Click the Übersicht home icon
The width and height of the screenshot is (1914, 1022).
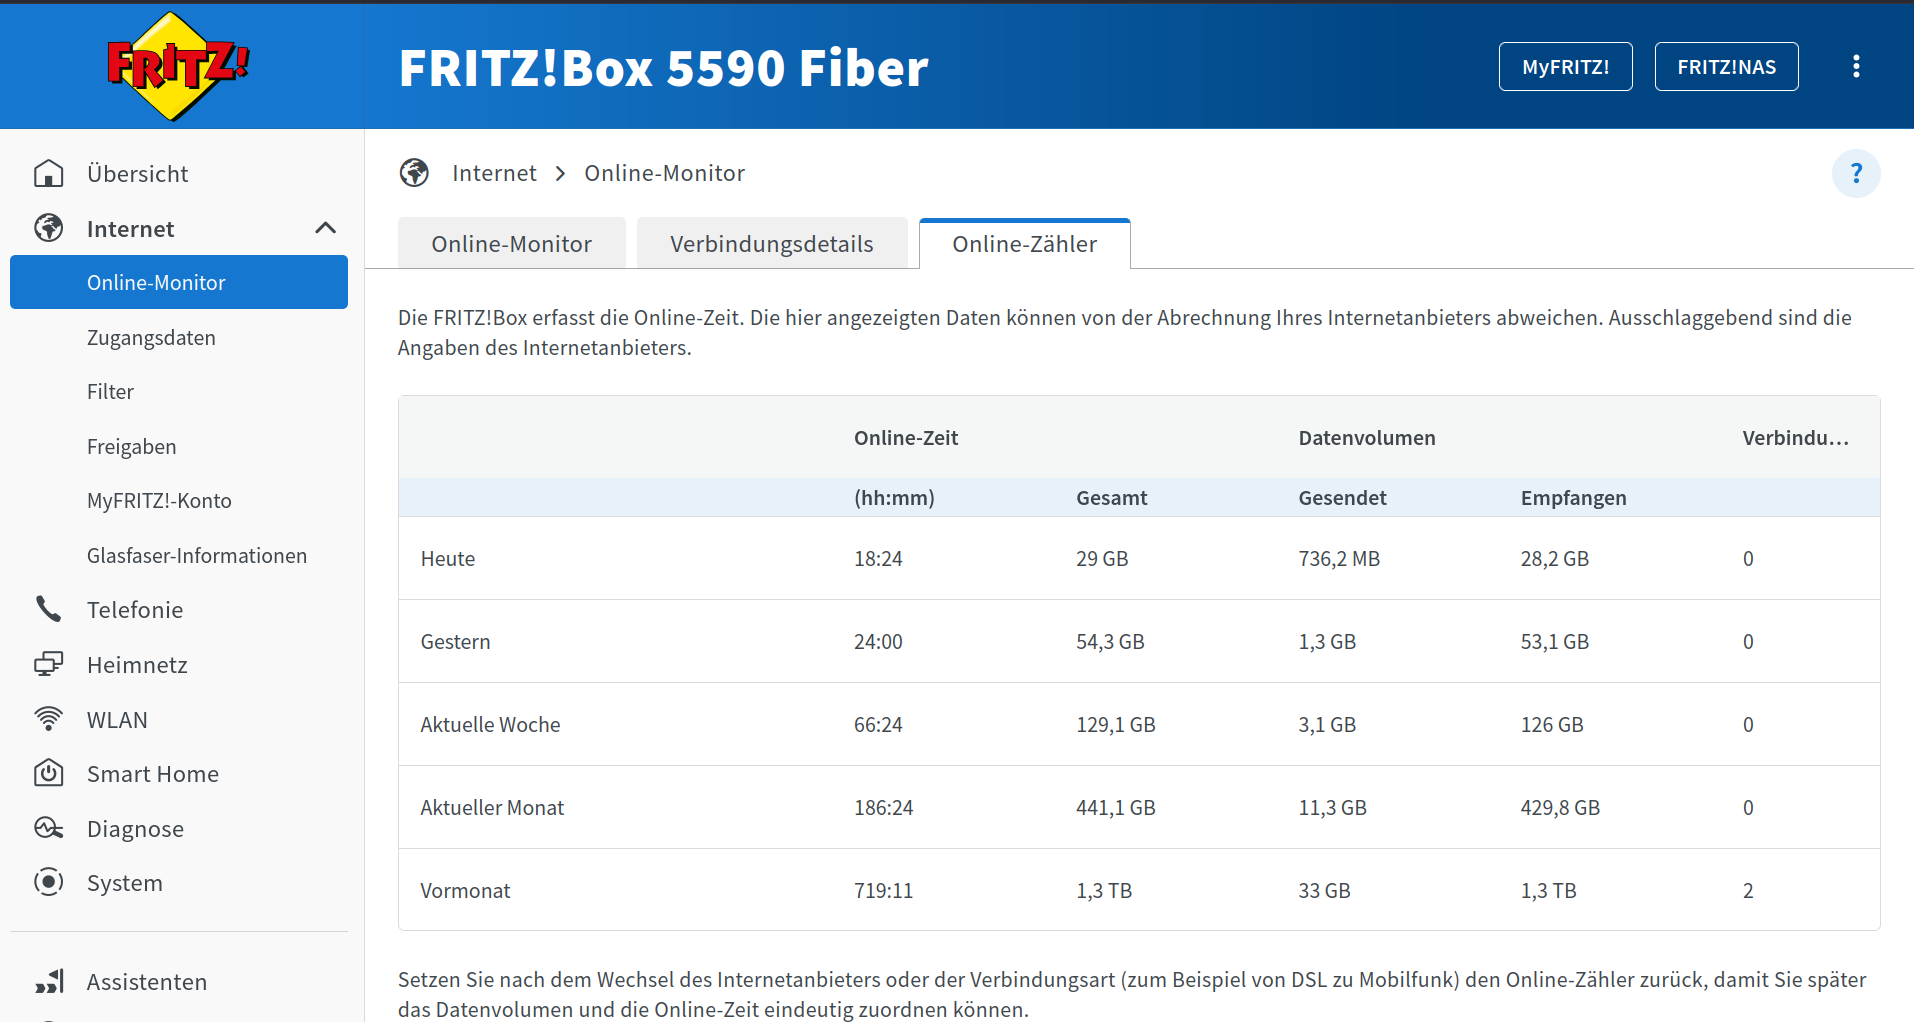coord(48,173)
